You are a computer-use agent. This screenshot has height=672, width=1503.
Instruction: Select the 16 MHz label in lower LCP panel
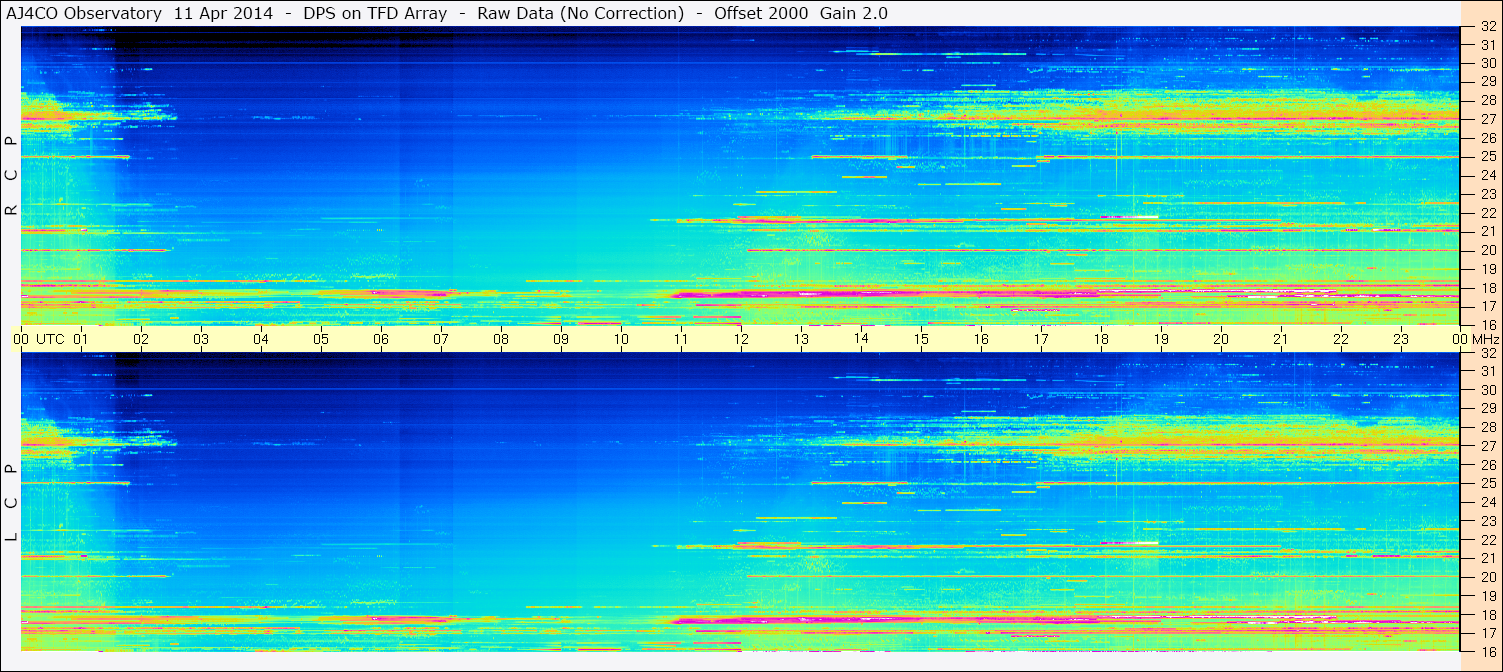tap(1487, 651)
